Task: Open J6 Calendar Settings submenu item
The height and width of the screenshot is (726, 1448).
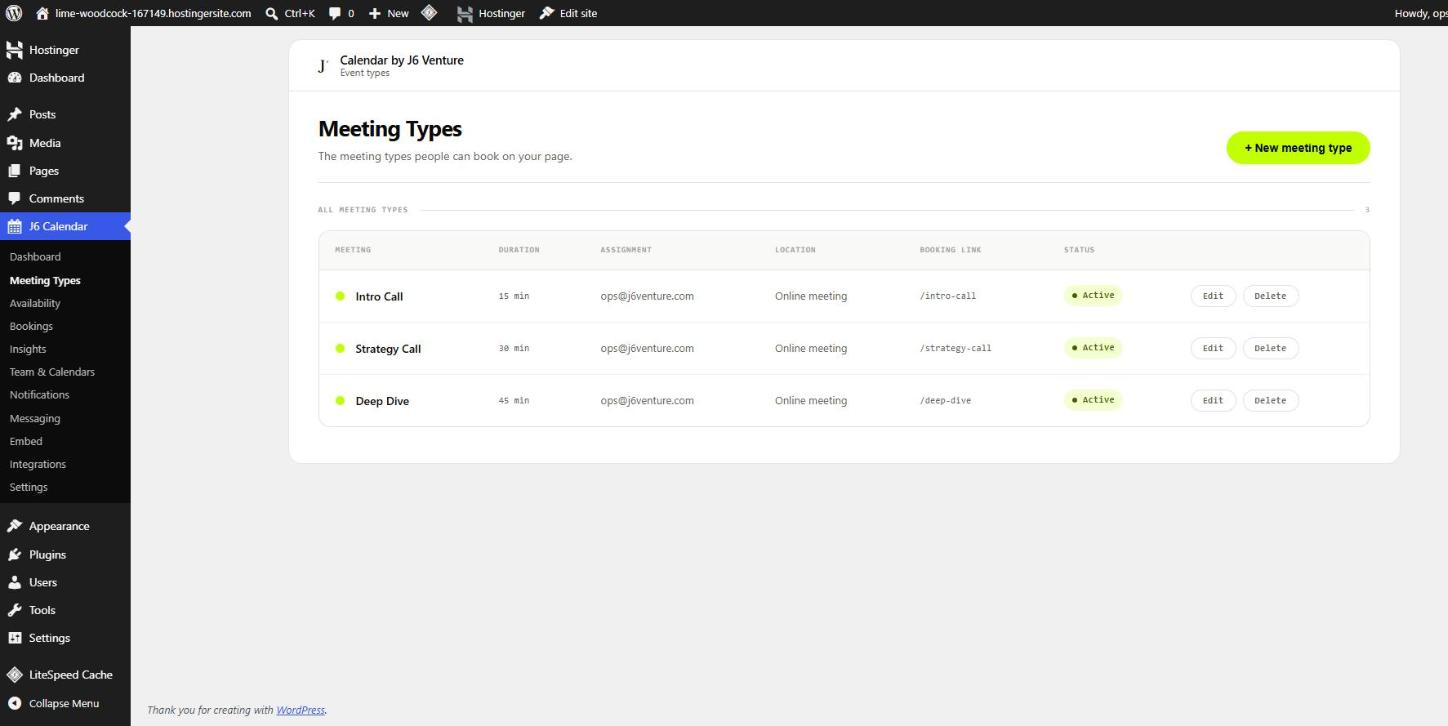Action: tap(29, 488)
